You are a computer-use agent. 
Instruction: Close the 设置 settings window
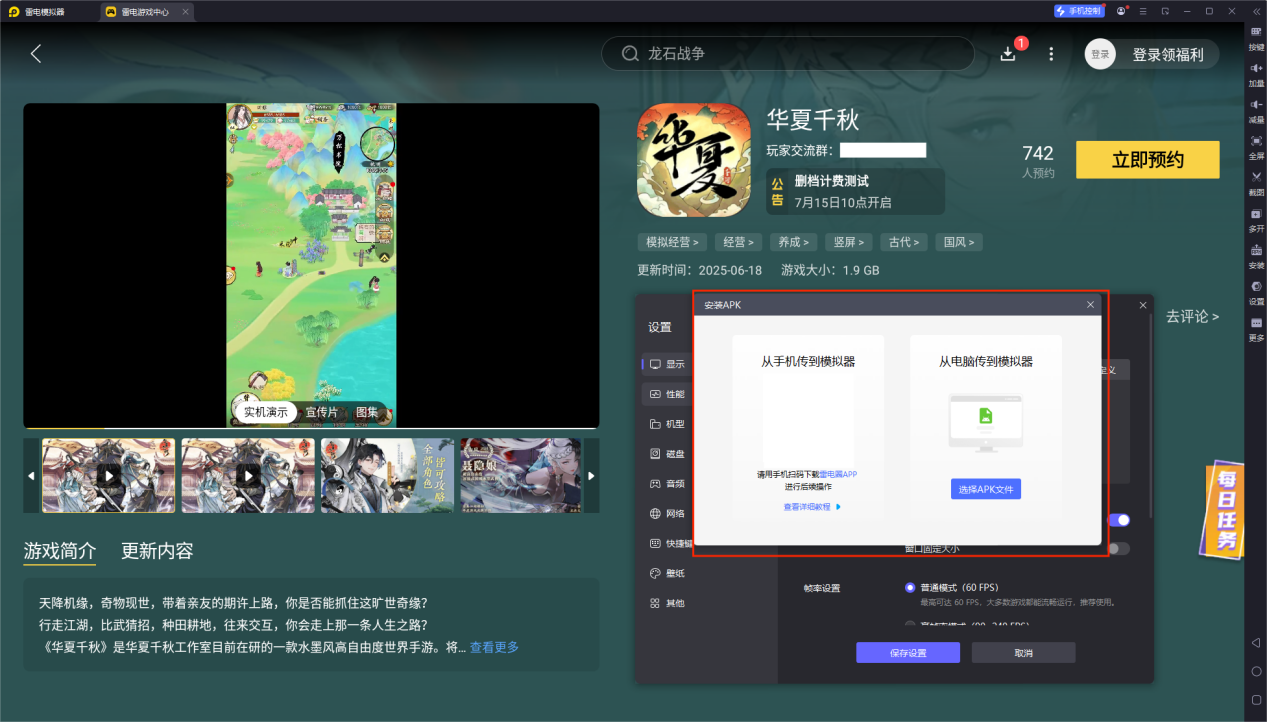click(x=1142, y=304)
